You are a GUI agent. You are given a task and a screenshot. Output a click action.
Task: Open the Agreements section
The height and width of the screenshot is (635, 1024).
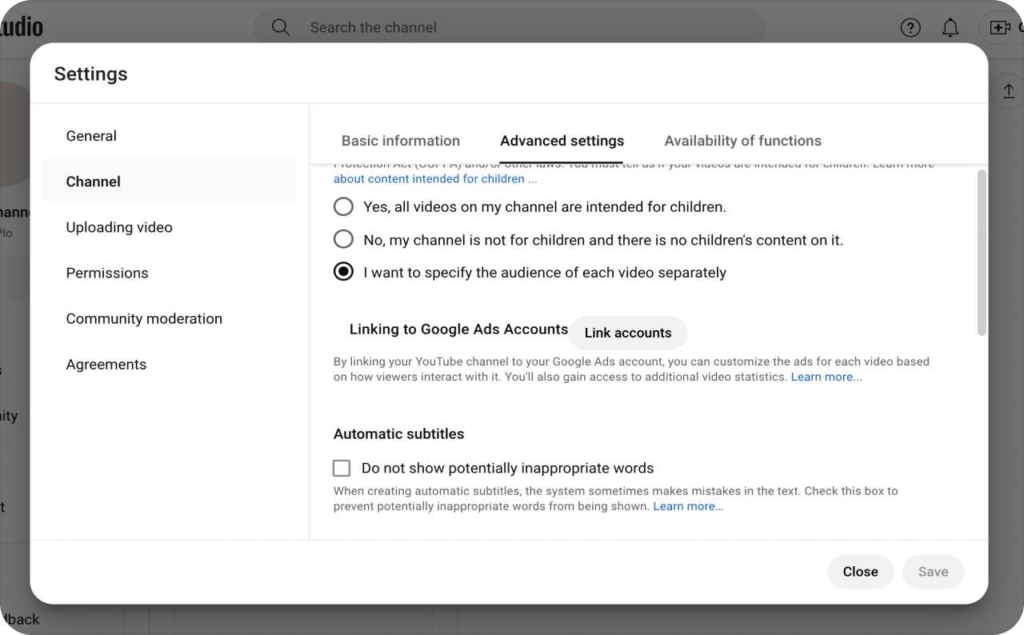tap(106, 365)
